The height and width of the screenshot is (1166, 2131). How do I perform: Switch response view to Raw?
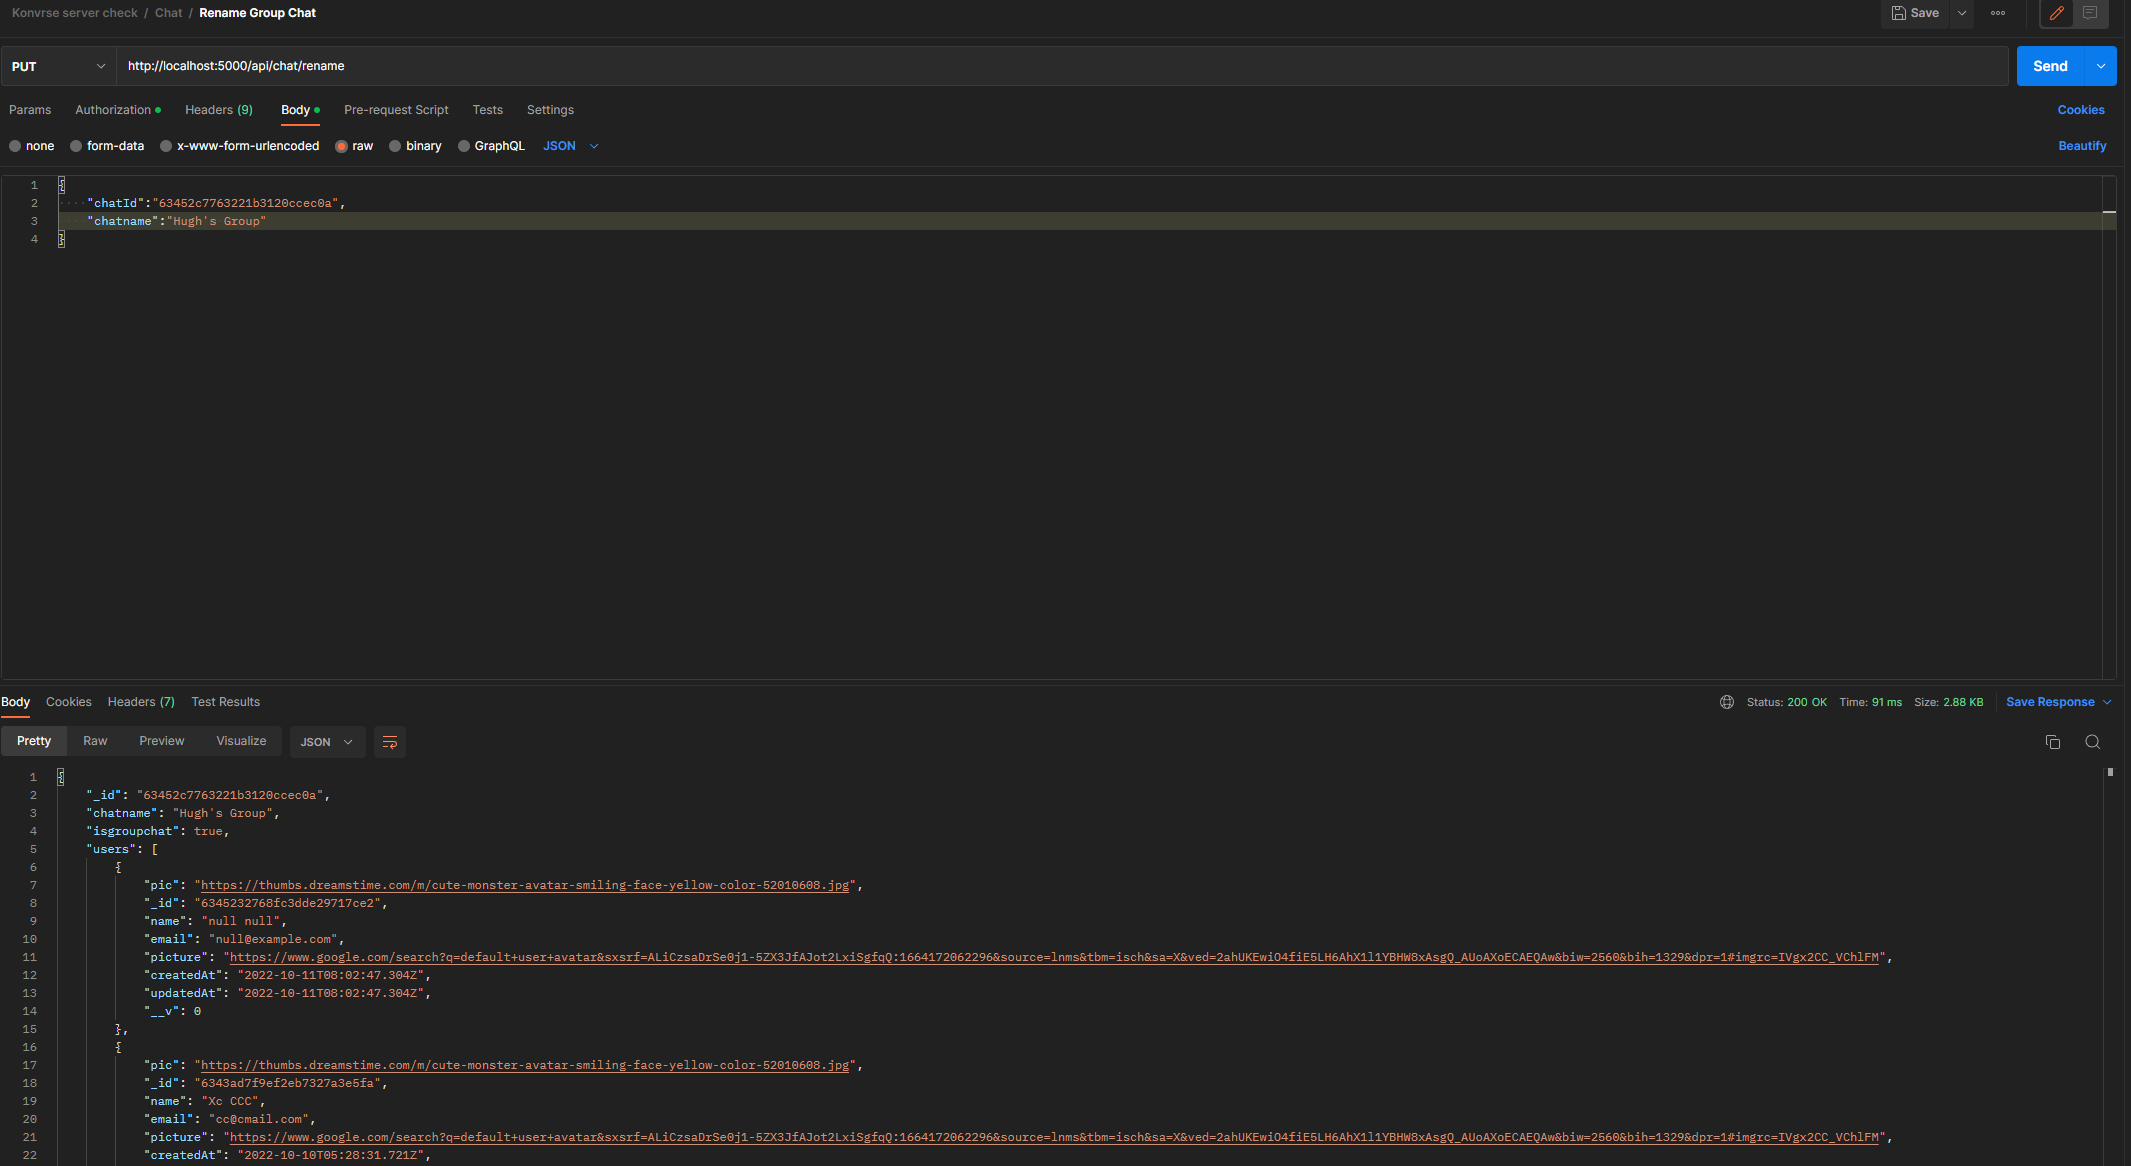tap(95, 741)
